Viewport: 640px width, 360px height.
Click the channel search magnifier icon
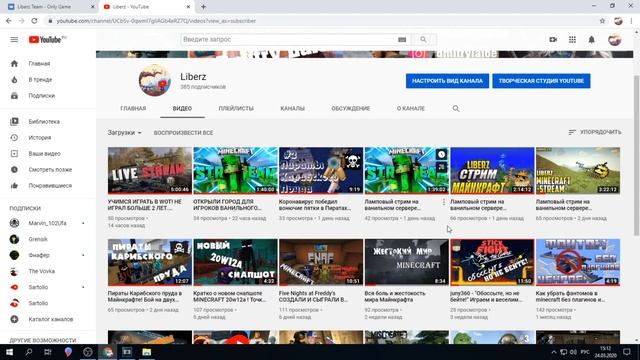pyautogui.click(x=456, y=109)
